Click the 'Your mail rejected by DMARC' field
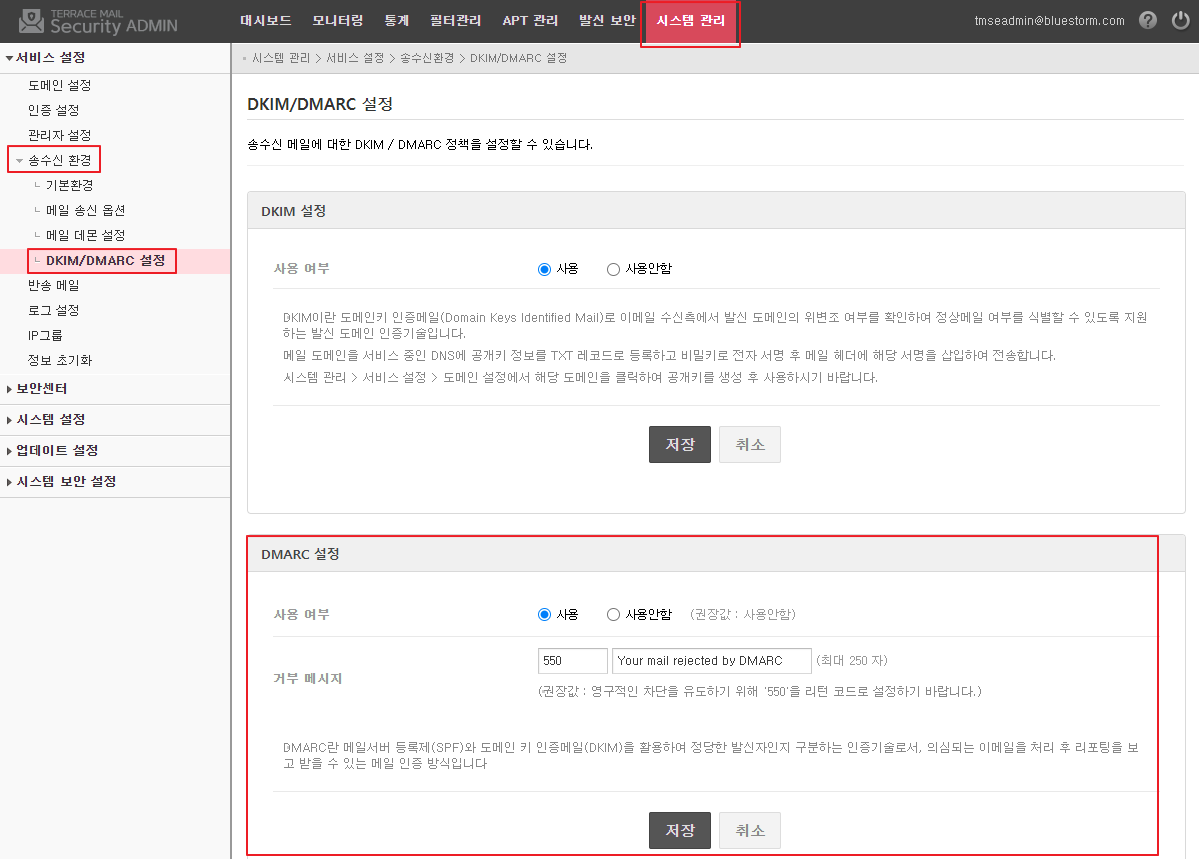1199x859 pixels. coord(712,661)
